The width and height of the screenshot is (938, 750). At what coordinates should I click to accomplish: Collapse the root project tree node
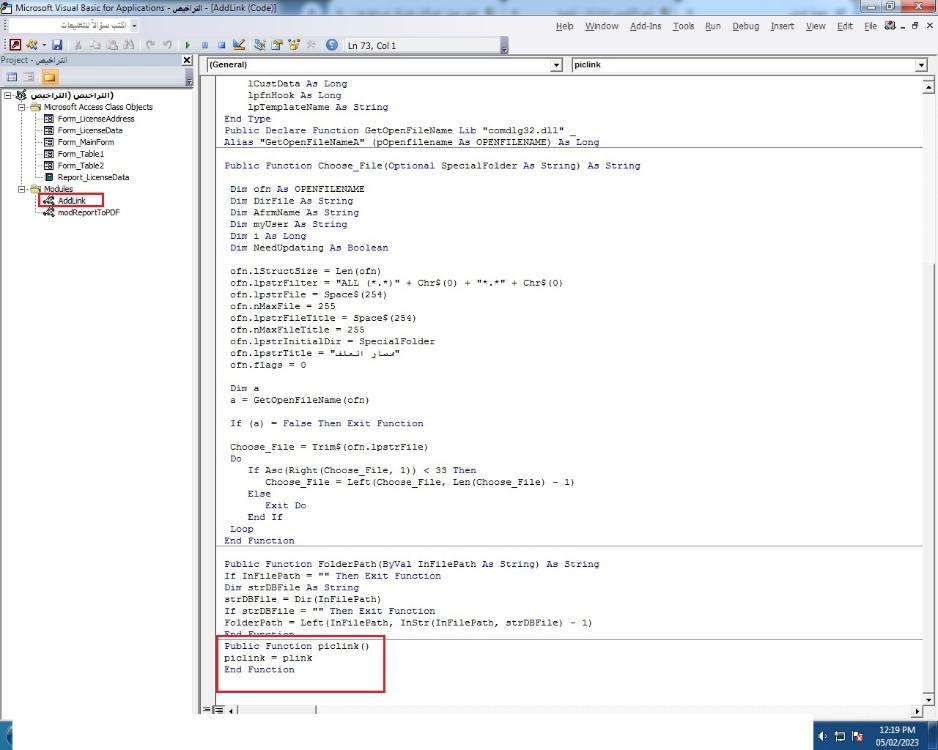8,95
